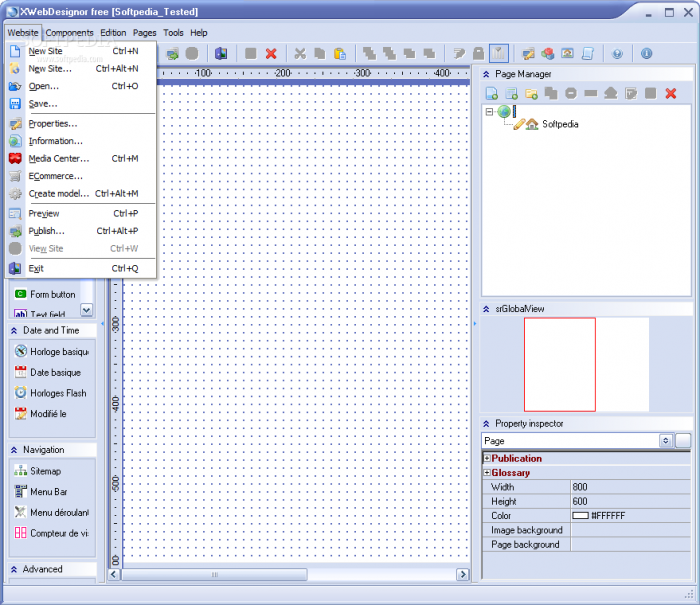Choose Media Center from Website menu

(x=58, y=159)
